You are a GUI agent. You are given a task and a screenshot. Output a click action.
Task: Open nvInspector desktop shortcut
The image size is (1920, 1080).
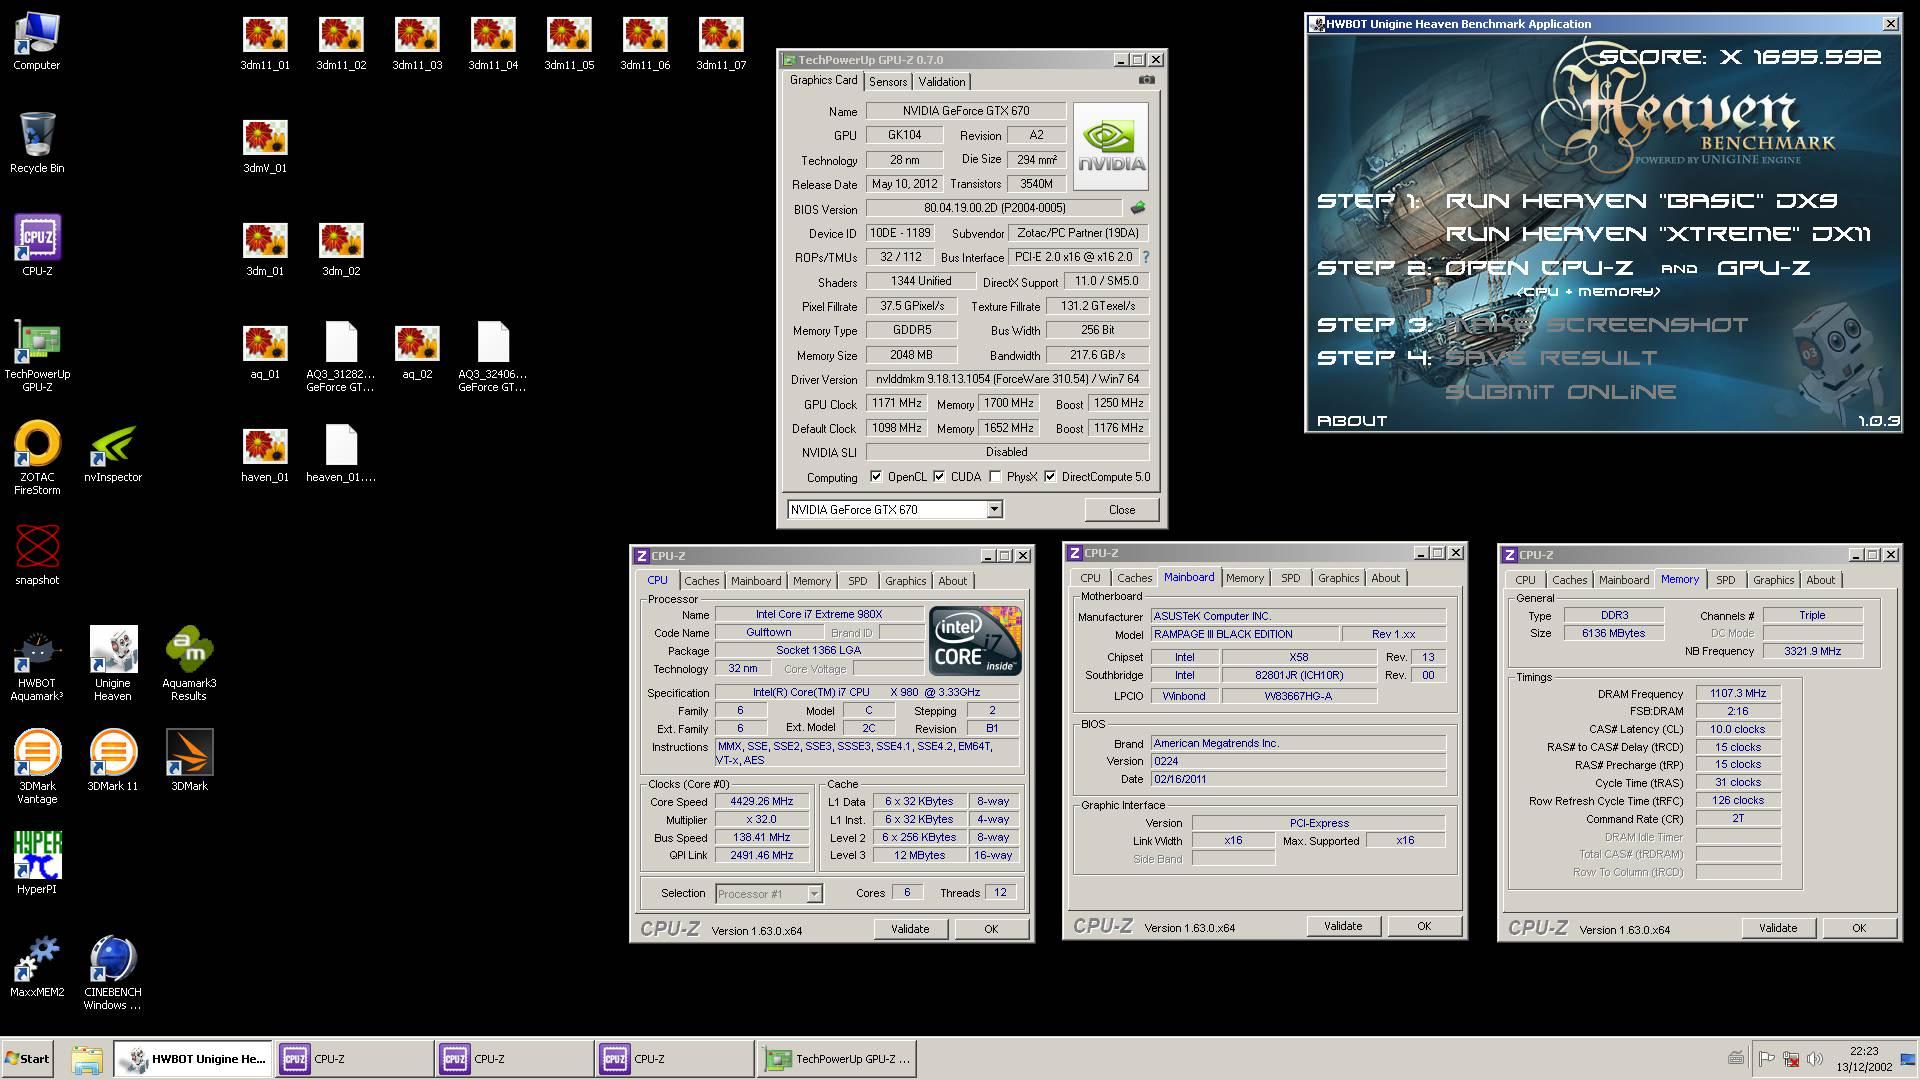(113, 455)
